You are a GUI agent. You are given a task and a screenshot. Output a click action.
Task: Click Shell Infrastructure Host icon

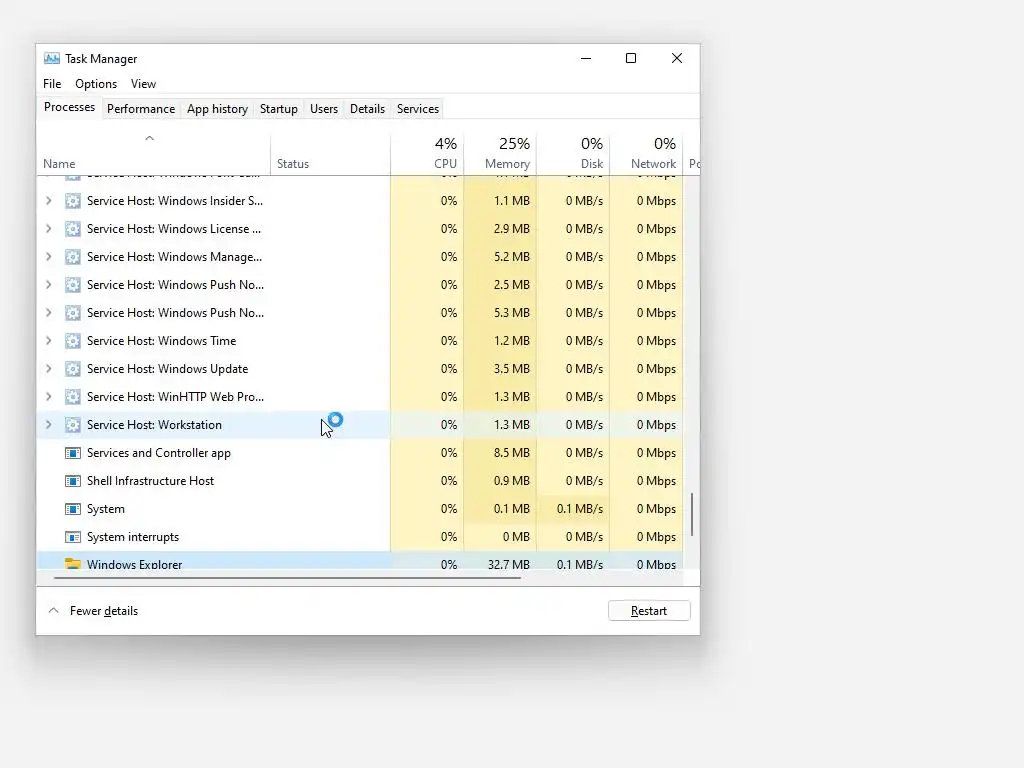[72, 481]
